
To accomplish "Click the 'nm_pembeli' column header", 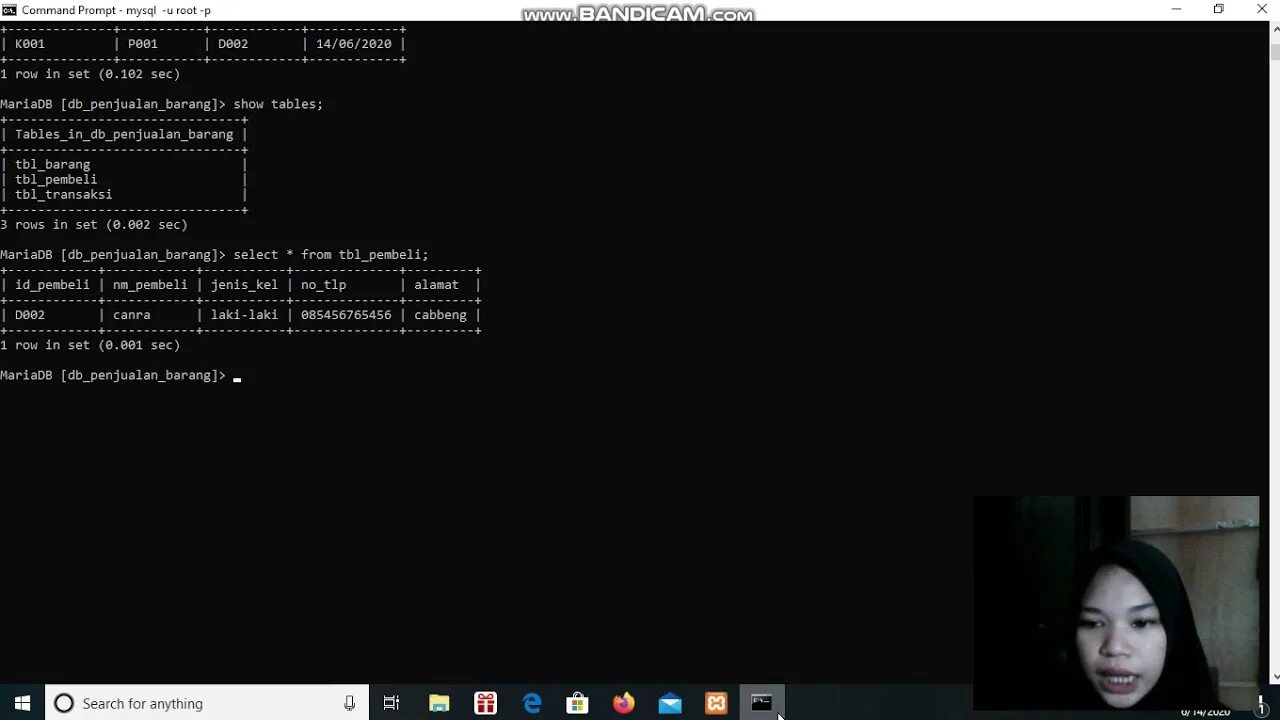I will pyautogui.click(x=150, y=284).
